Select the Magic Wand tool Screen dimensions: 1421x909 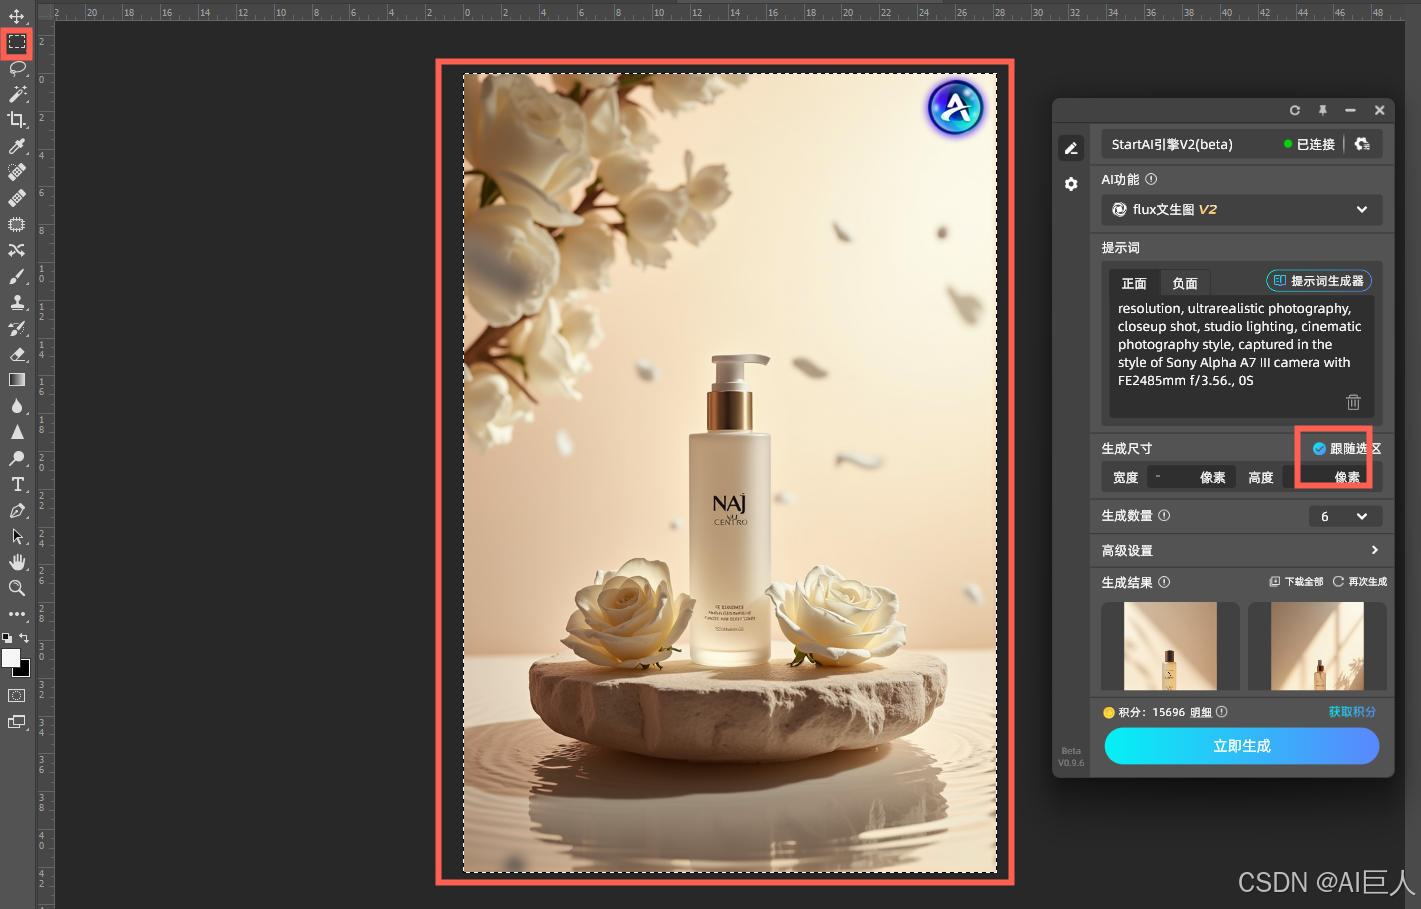17,94
